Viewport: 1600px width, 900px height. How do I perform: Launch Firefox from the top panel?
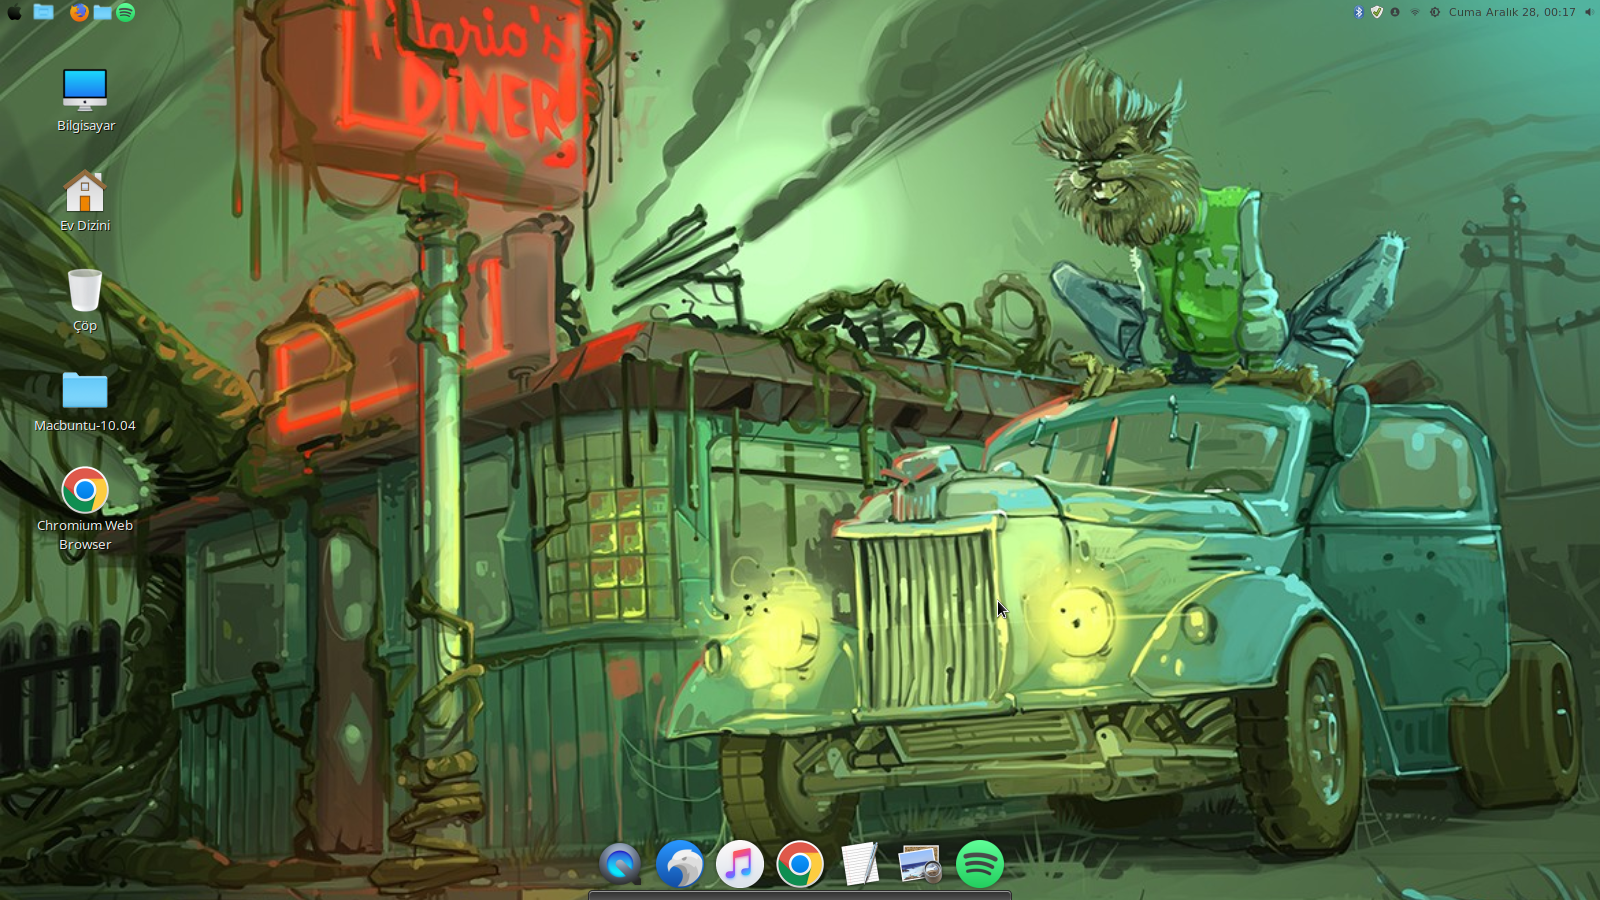click(x=79, y=12)
